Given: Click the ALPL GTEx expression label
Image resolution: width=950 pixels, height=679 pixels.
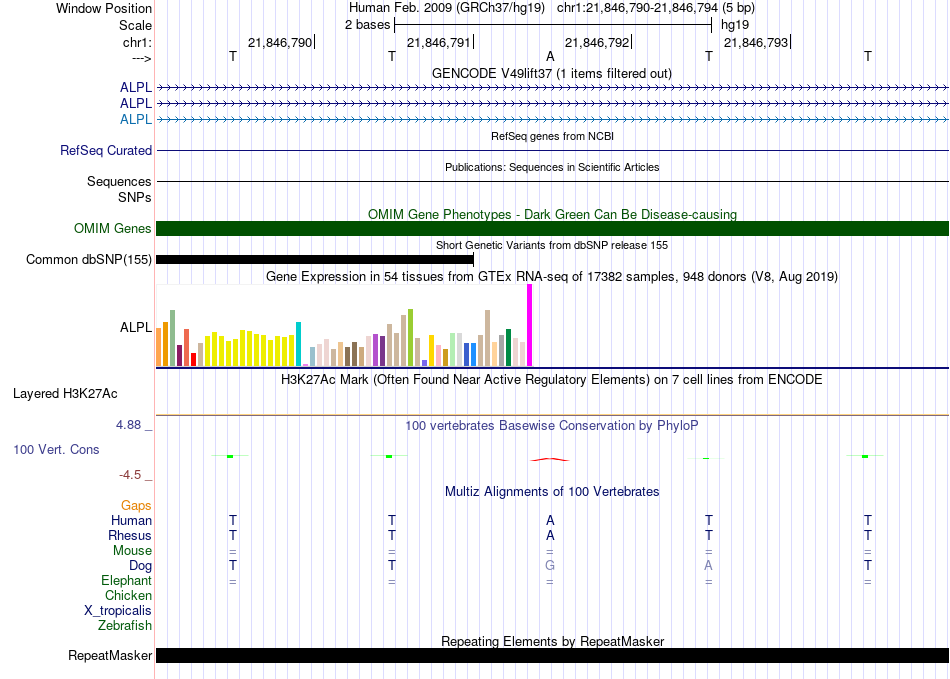Looking at the screenshot, I should point(136,327).
